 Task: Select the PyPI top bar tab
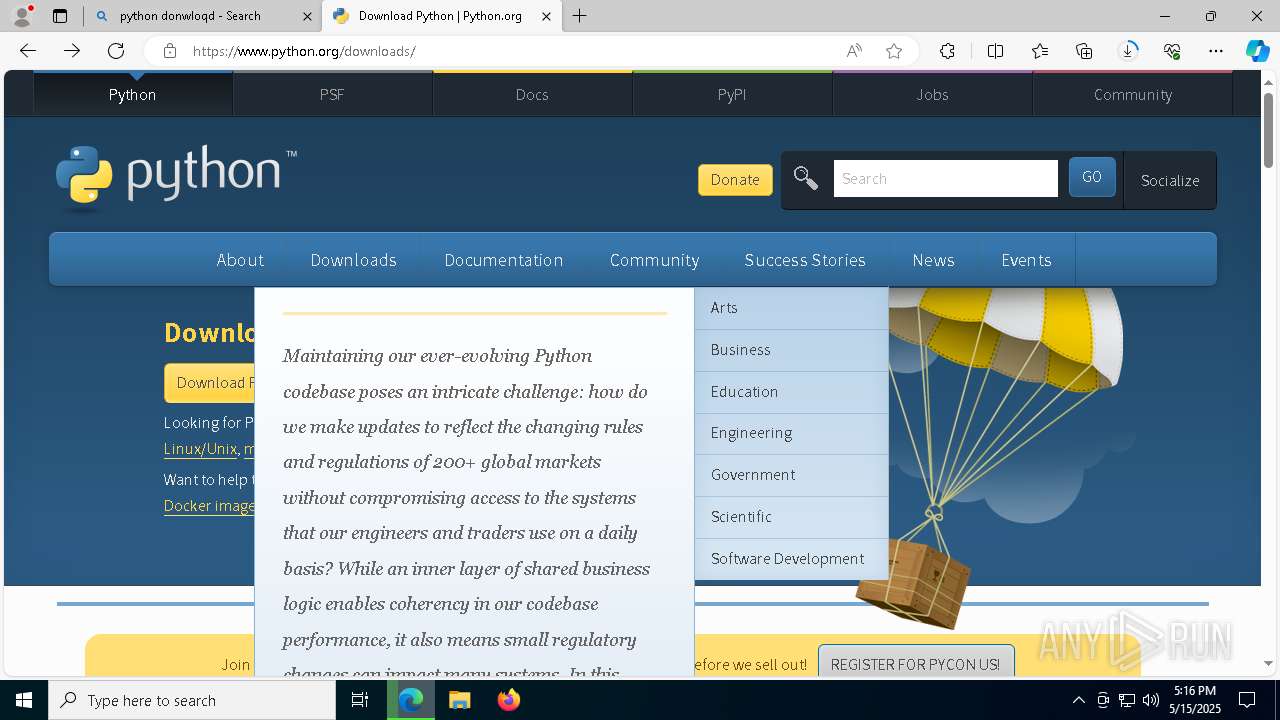coord(732,94)
